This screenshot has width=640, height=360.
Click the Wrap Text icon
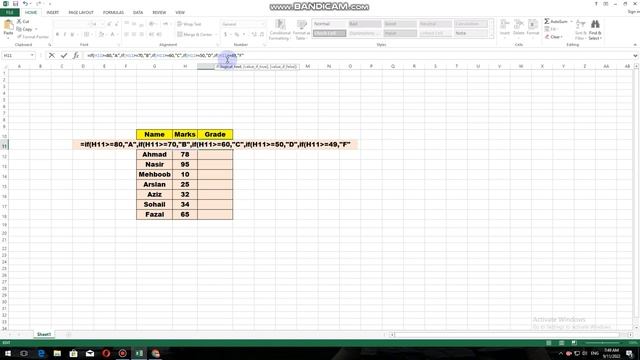point(180,24)
